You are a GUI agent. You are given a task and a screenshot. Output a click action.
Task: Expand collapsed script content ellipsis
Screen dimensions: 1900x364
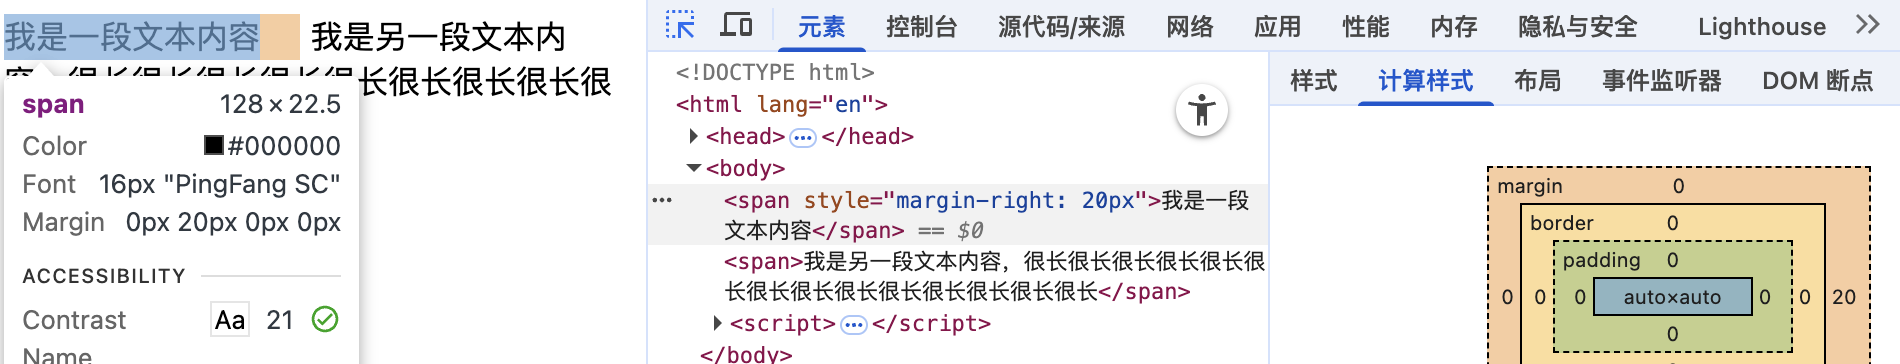pyautogui.click(x=854, y=324)
